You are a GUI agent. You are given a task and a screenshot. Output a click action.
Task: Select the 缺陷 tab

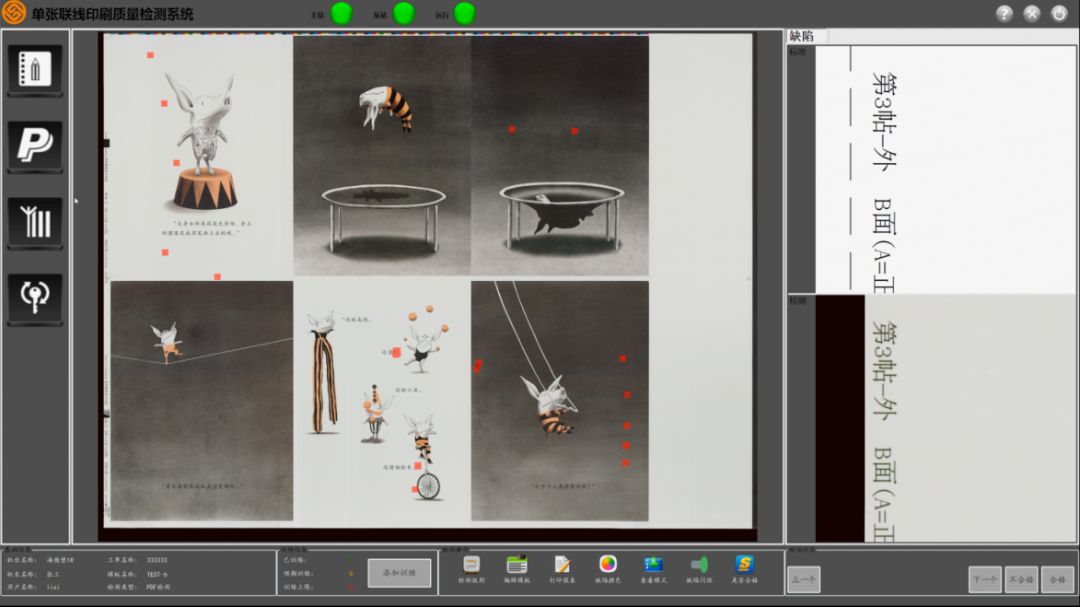802,37
